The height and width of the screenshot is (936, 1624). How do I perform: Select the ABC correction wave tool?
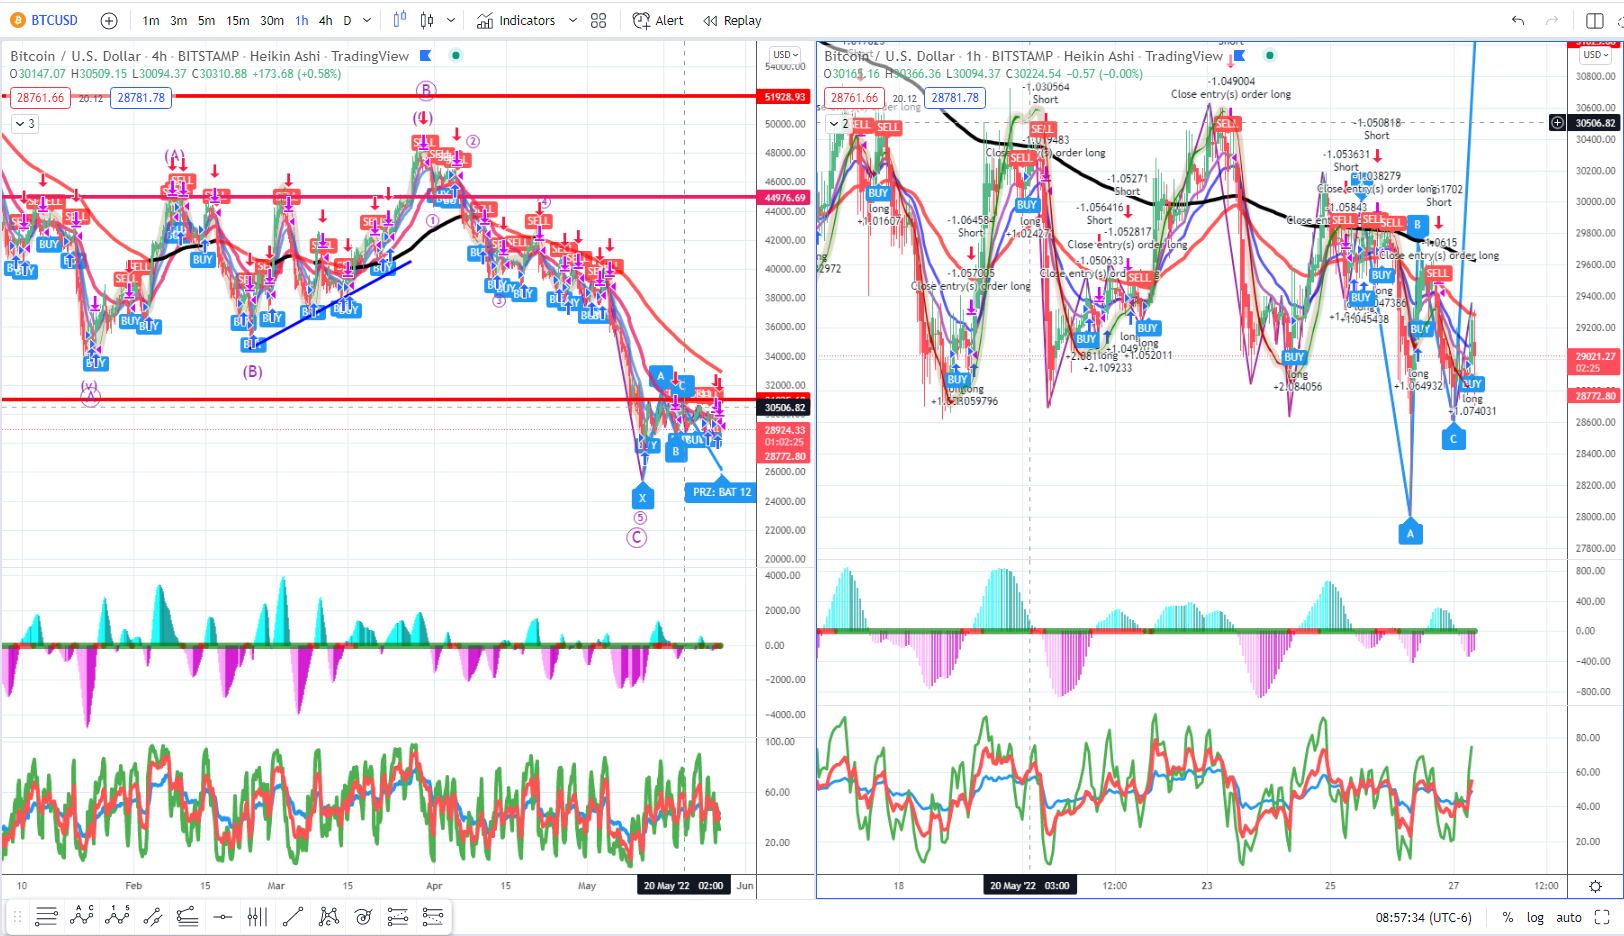pyautogui.click(x=82, y=916)
